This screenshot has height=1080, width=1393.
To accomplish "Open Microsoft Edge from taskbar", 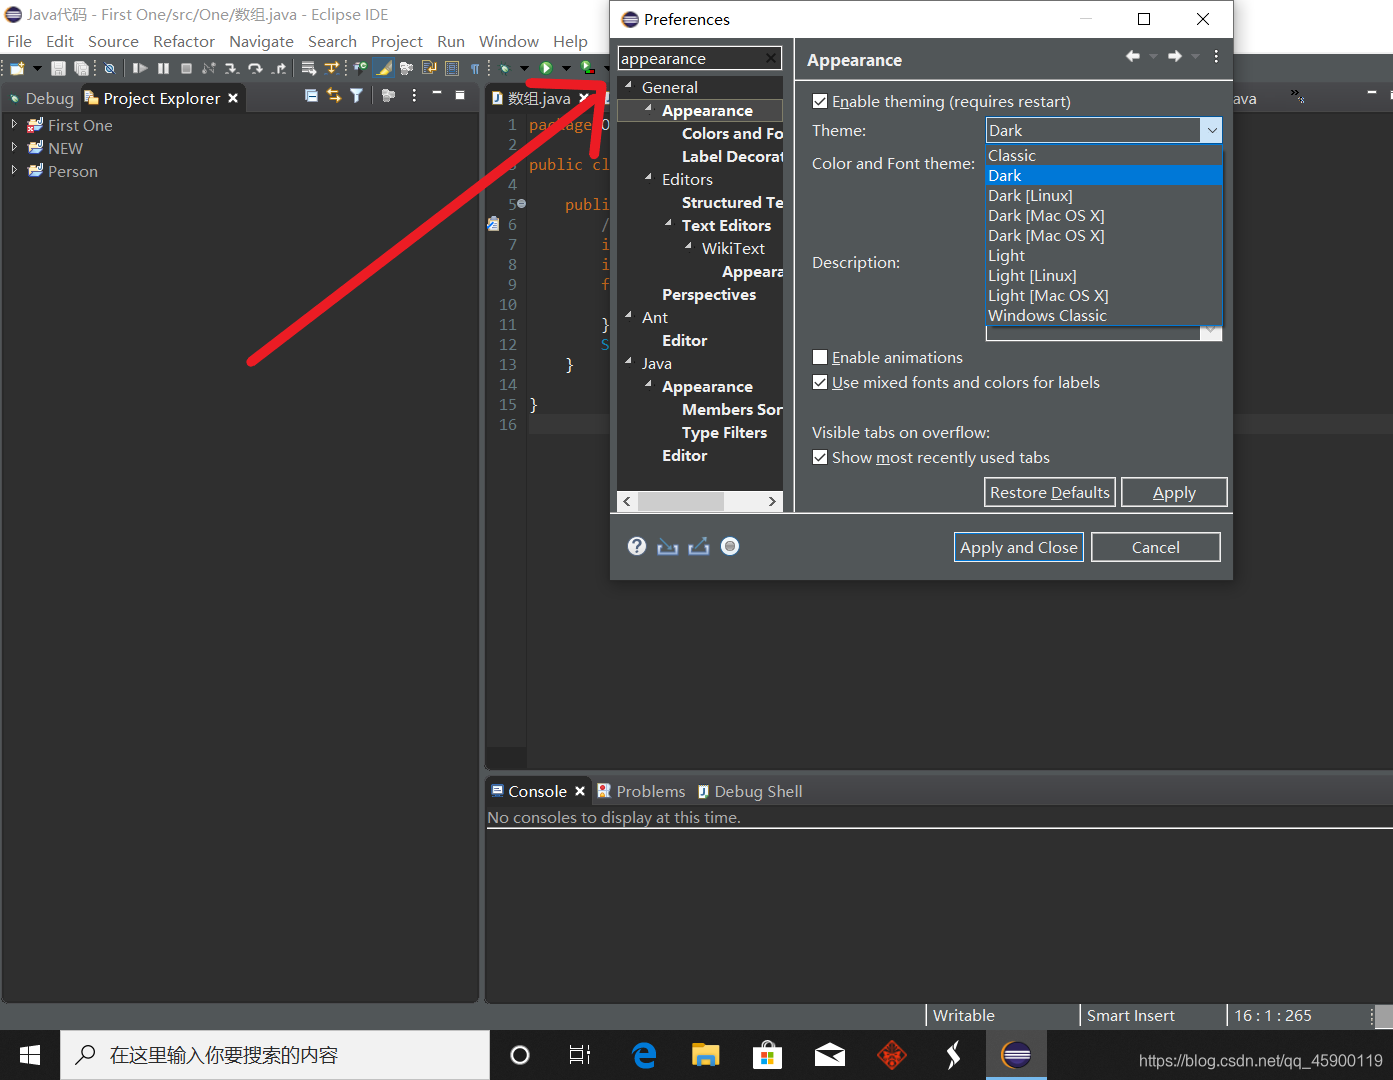I will pos(644,1055).
